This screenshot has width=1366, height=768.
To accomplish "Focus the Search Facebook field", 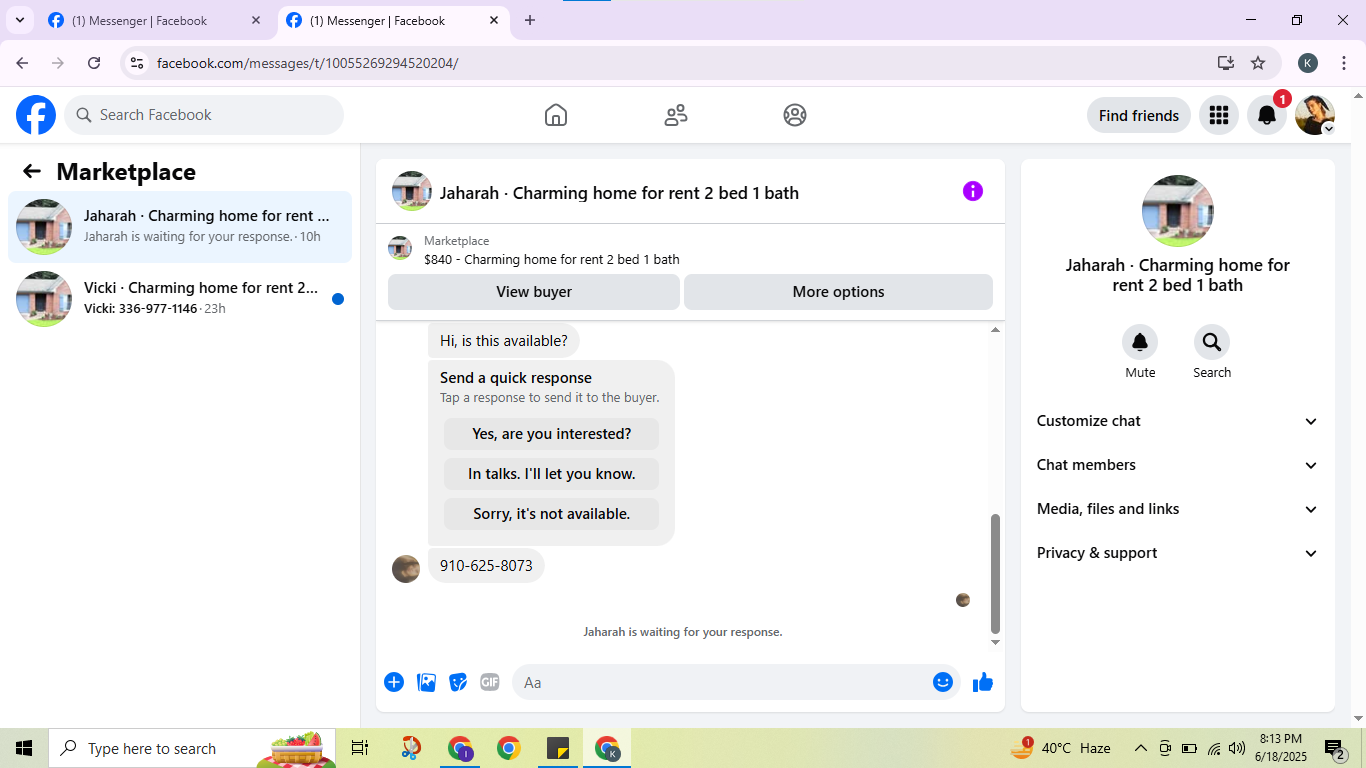I will coord(204,115).
